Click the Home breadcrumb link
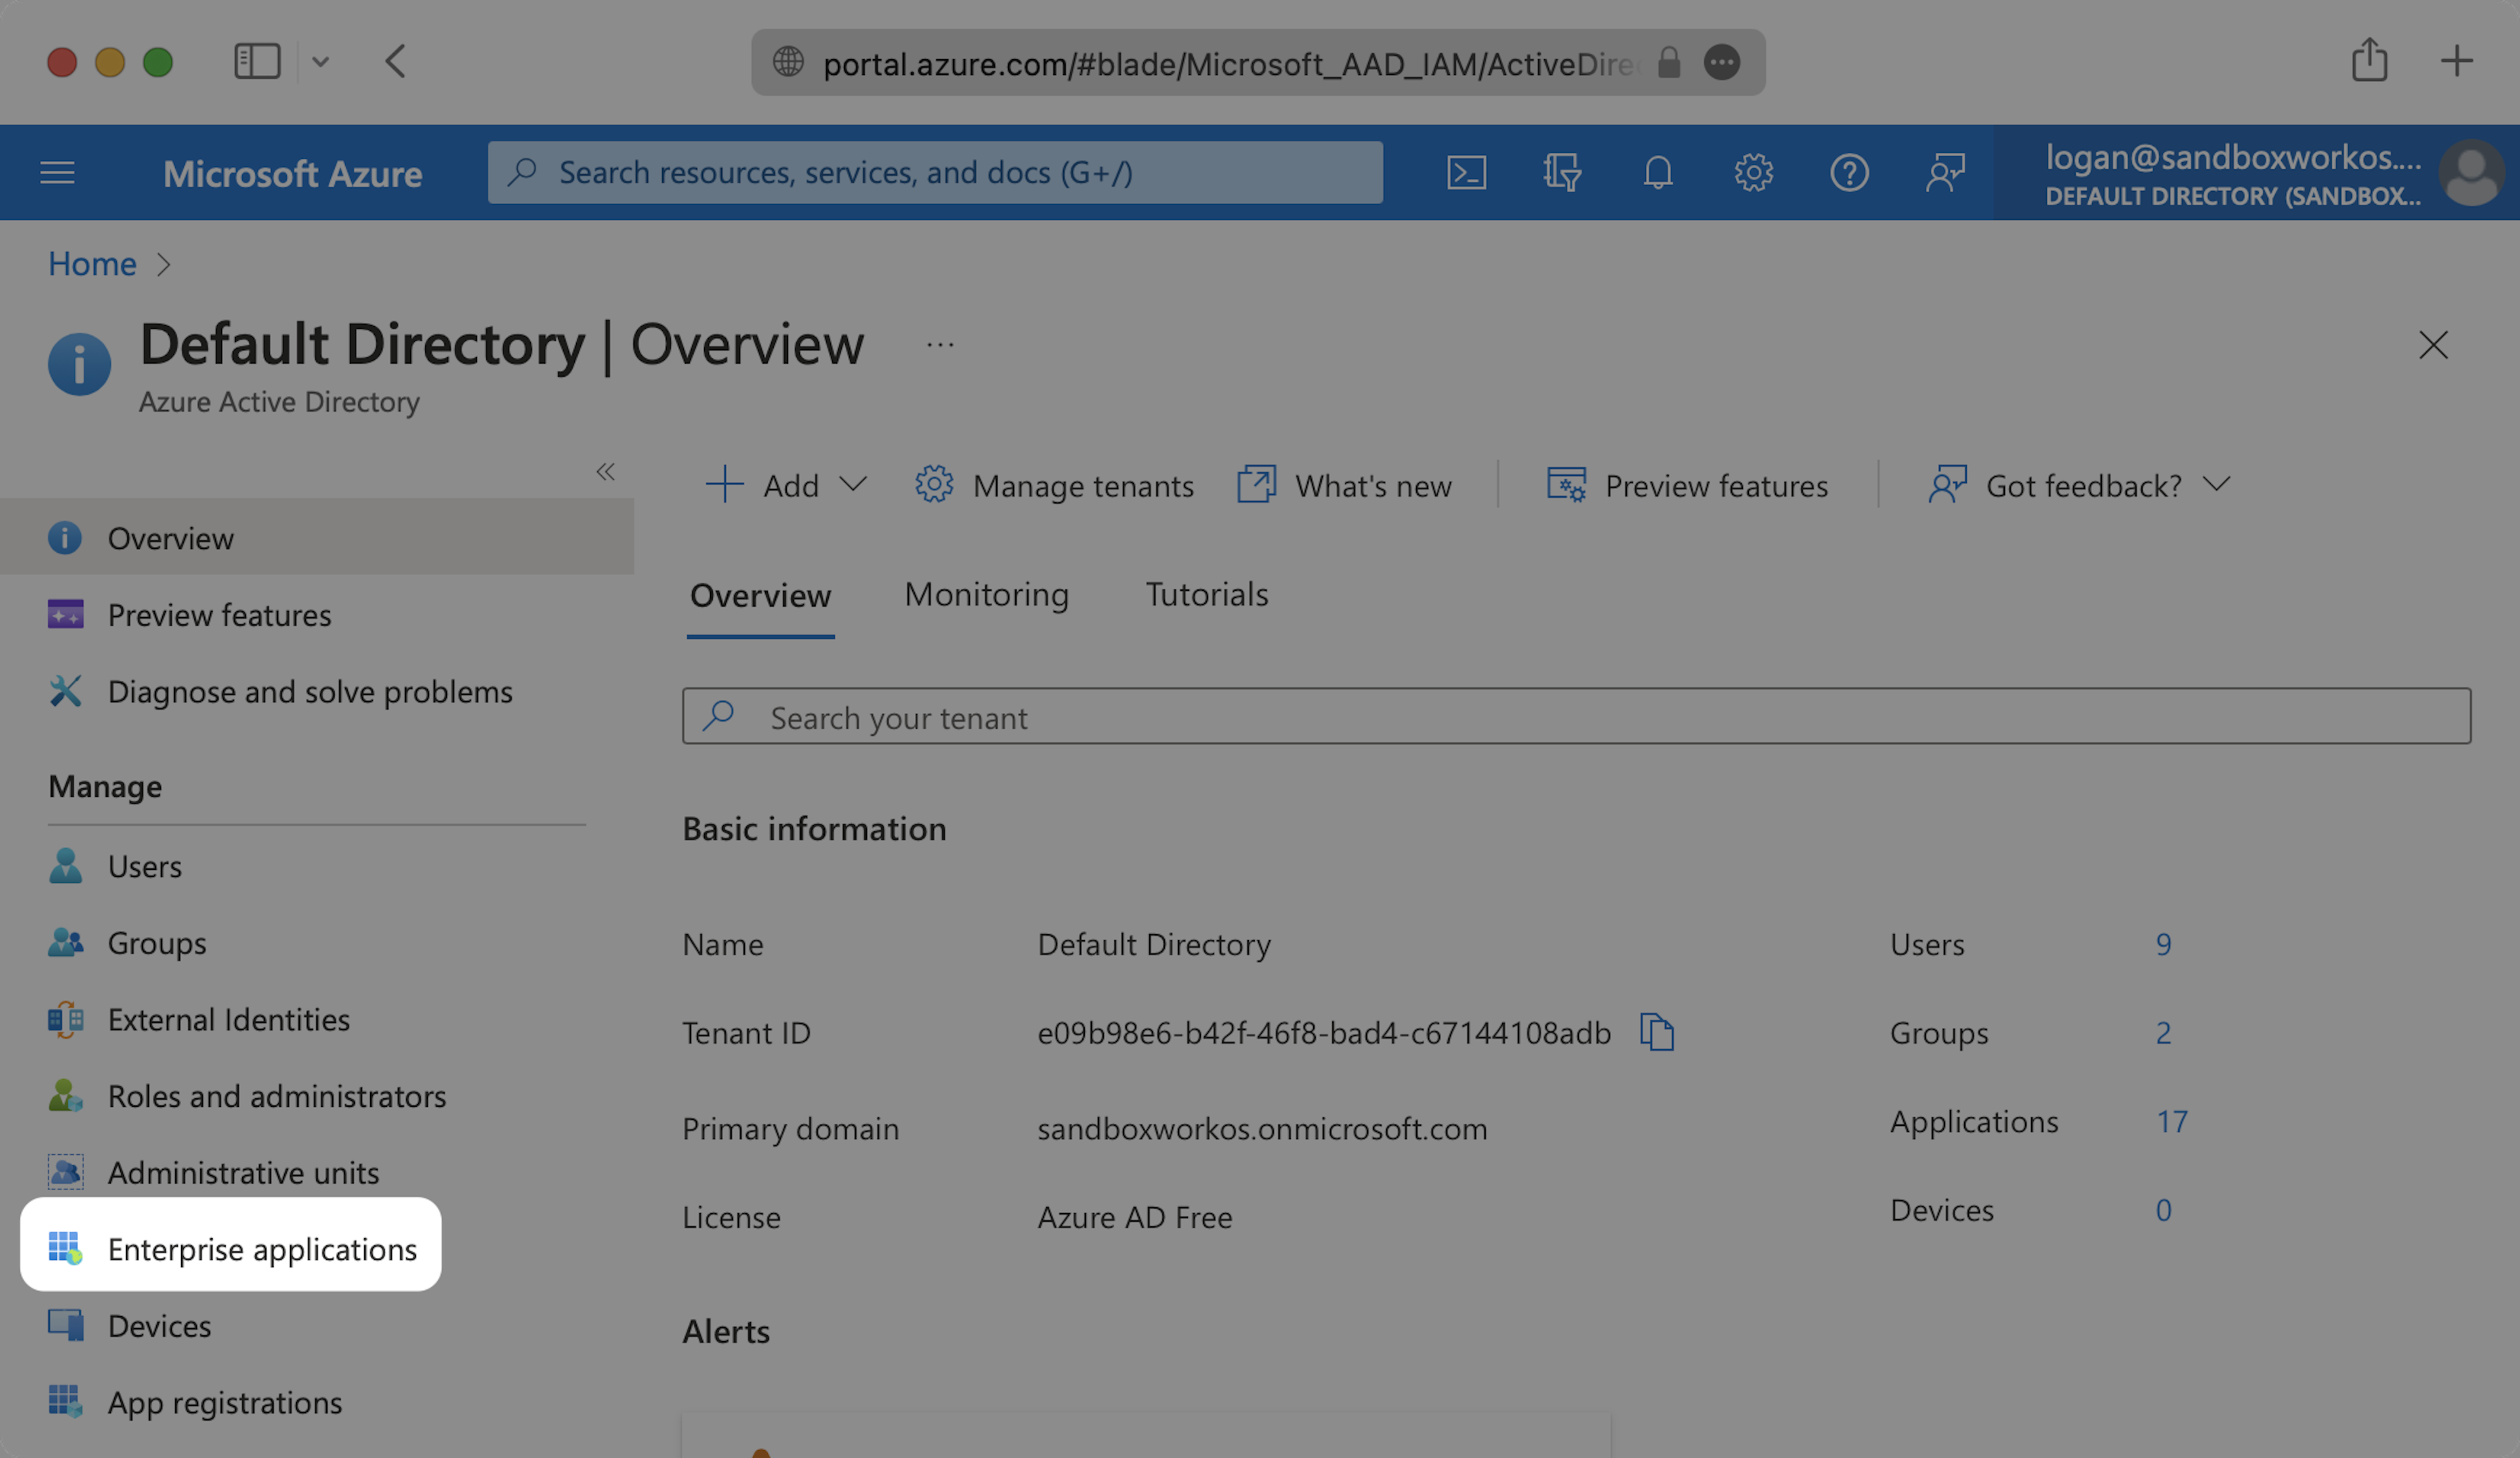 [92, 264]
